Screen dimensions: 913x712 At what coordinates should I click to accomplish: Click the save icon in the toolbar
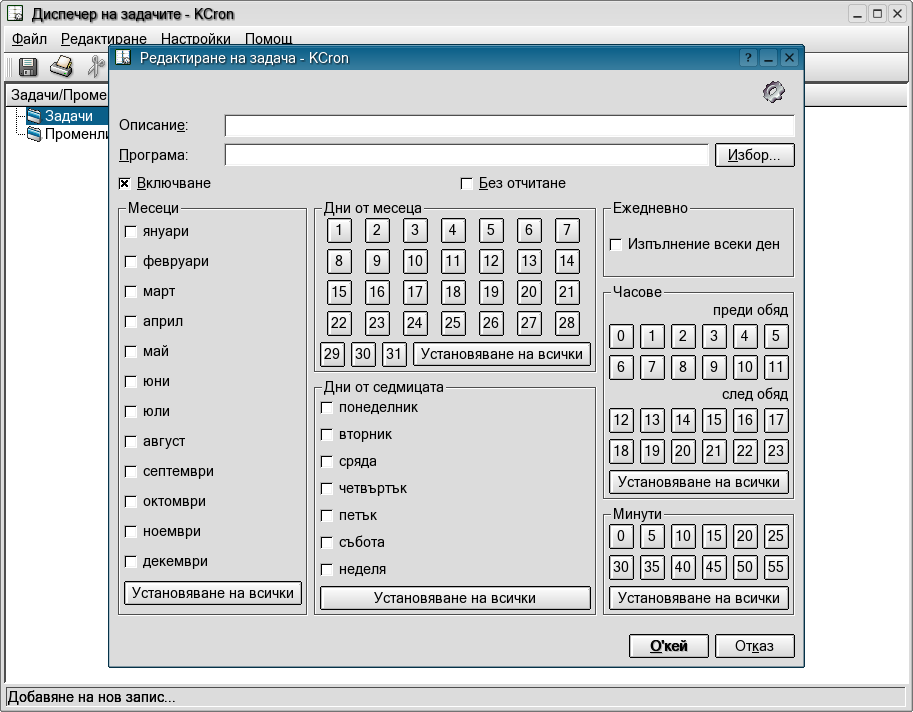pyautogui.click(x=28, y=67)
